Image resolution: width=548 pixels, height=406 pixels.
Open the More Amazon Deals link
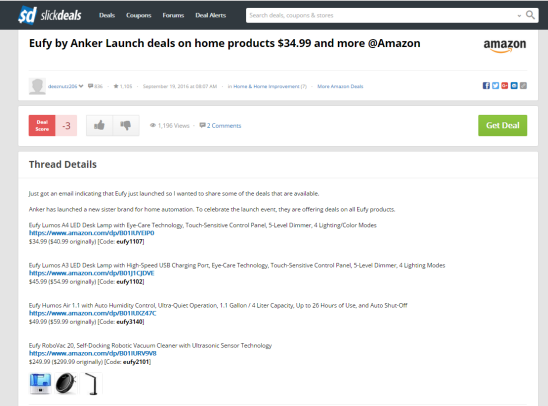pyautogui.click(x=340, y=86)
